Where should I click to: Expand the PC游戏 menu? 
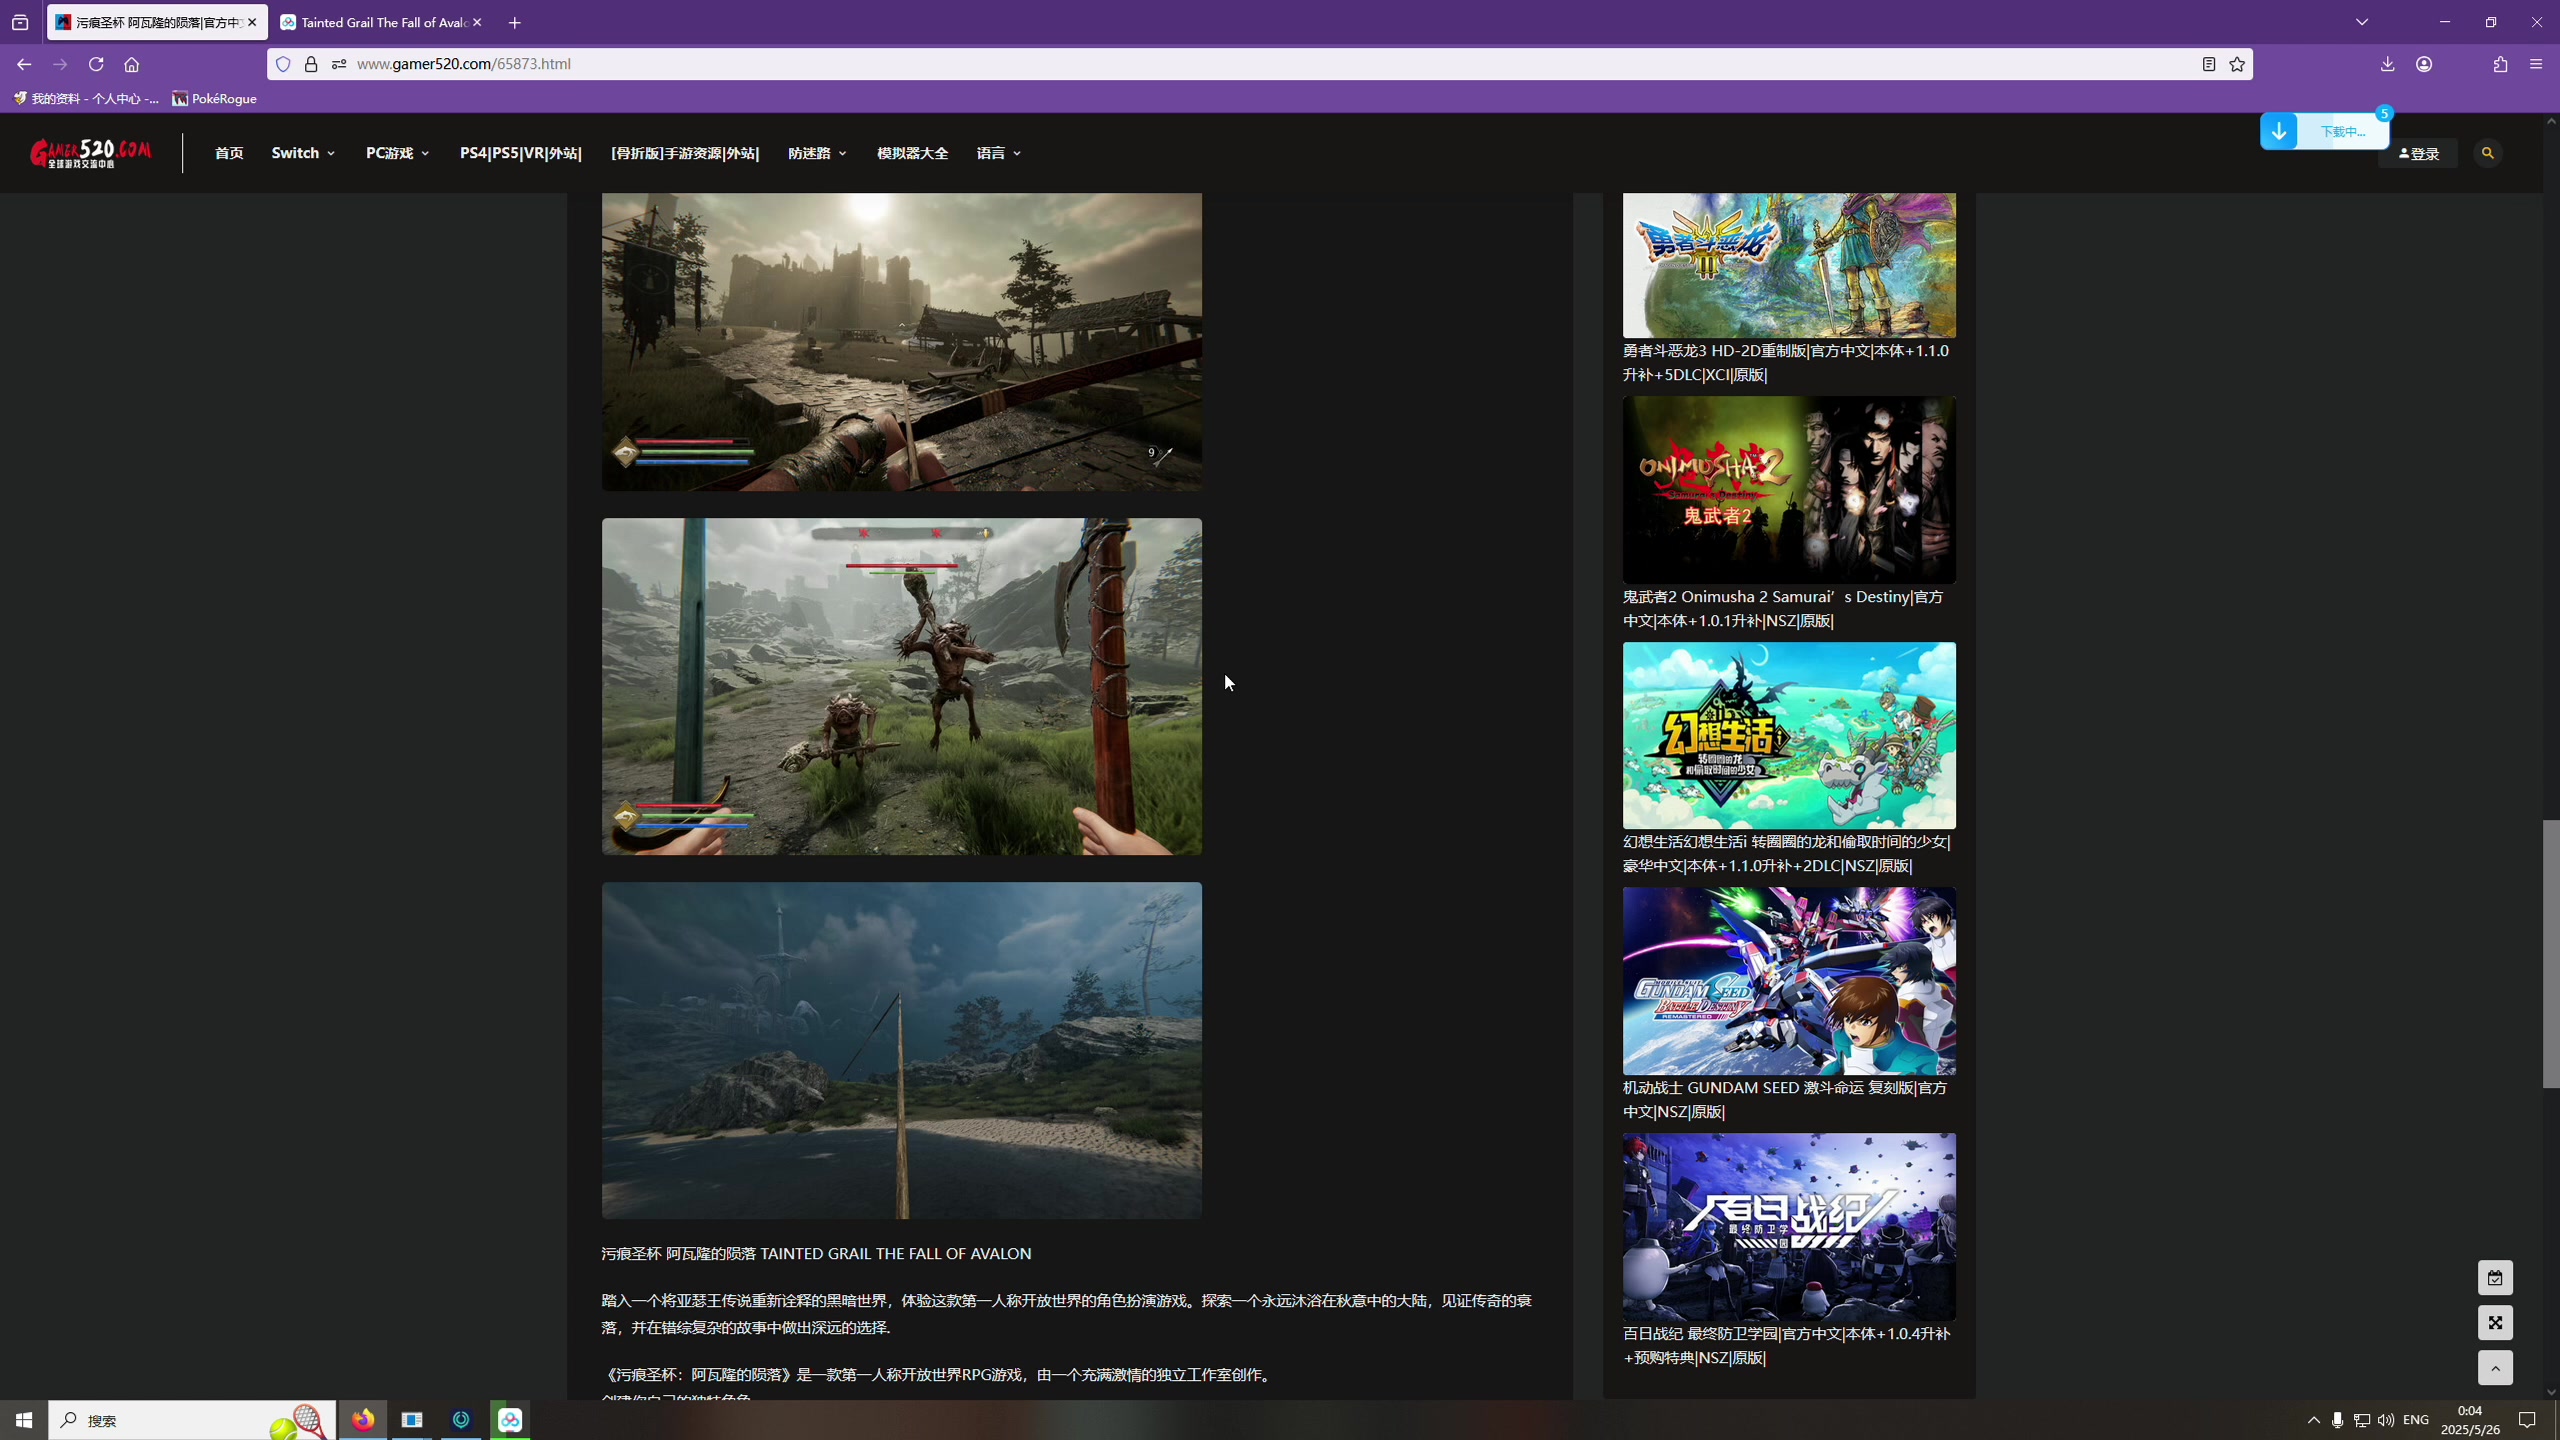click(x=397, y=153)
